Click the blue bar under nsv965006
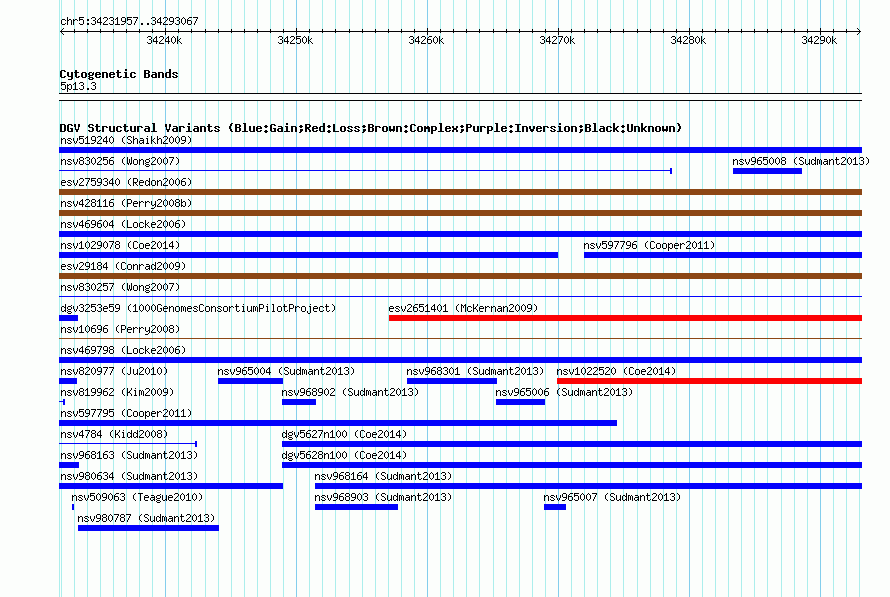 click(520, 402)
